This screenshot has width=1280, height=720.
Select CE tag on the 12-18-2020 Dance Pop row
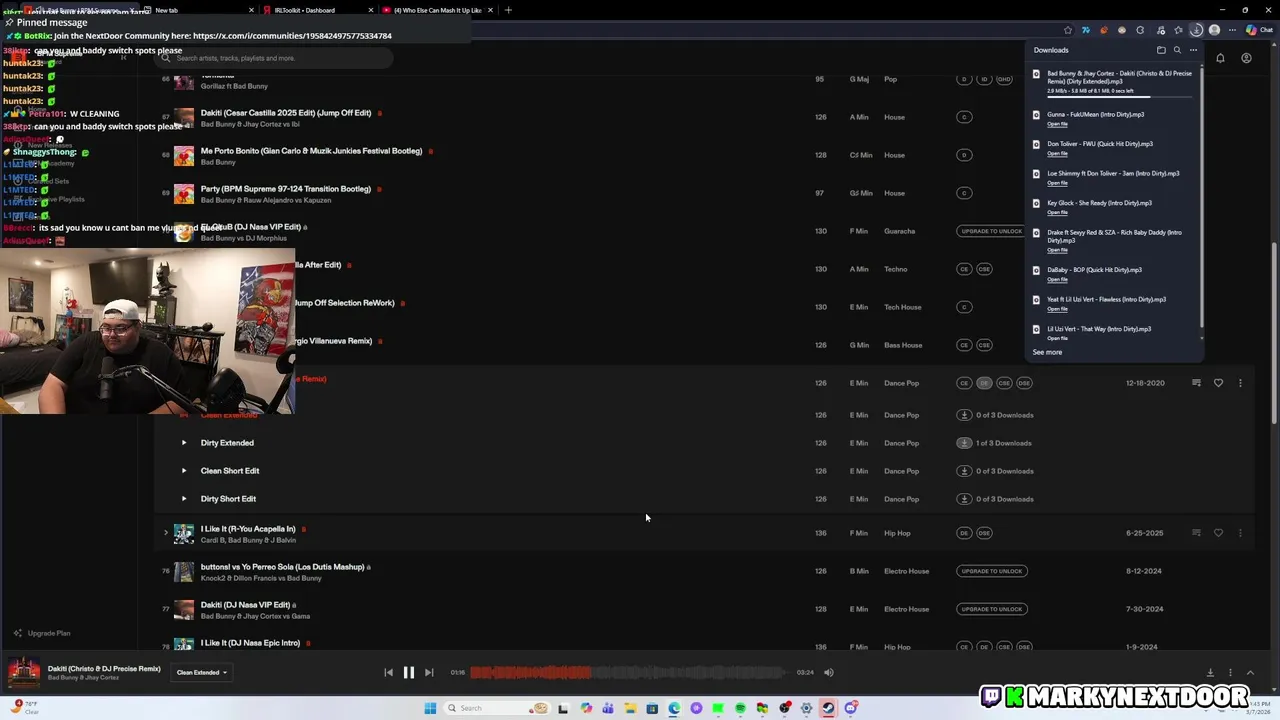click(x=964, y=383)
